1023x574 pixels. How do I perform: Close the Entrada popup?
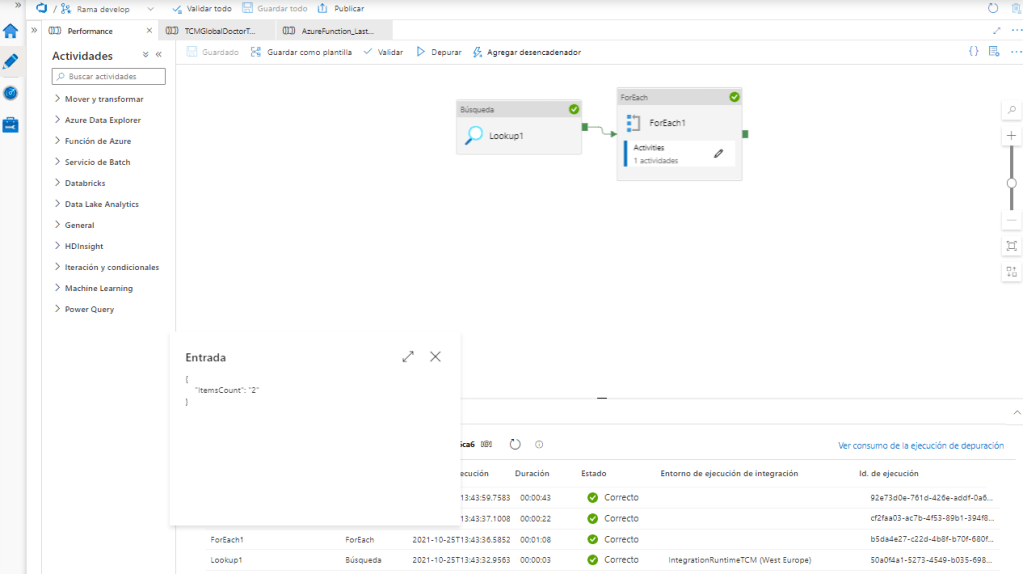tap(435, 357)
